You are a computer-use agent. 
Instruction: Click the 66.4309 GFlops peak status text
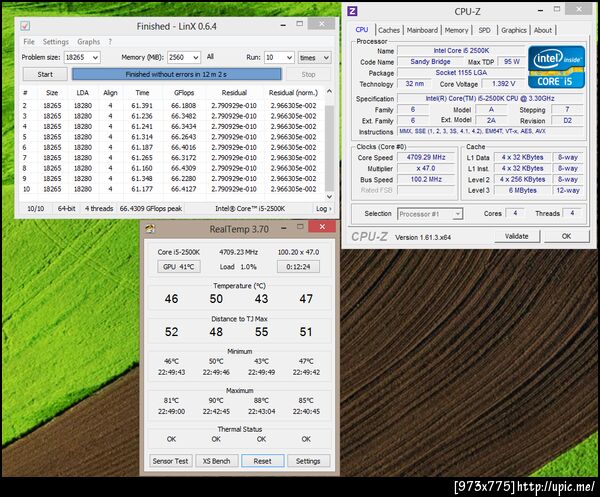coord(151,209)
